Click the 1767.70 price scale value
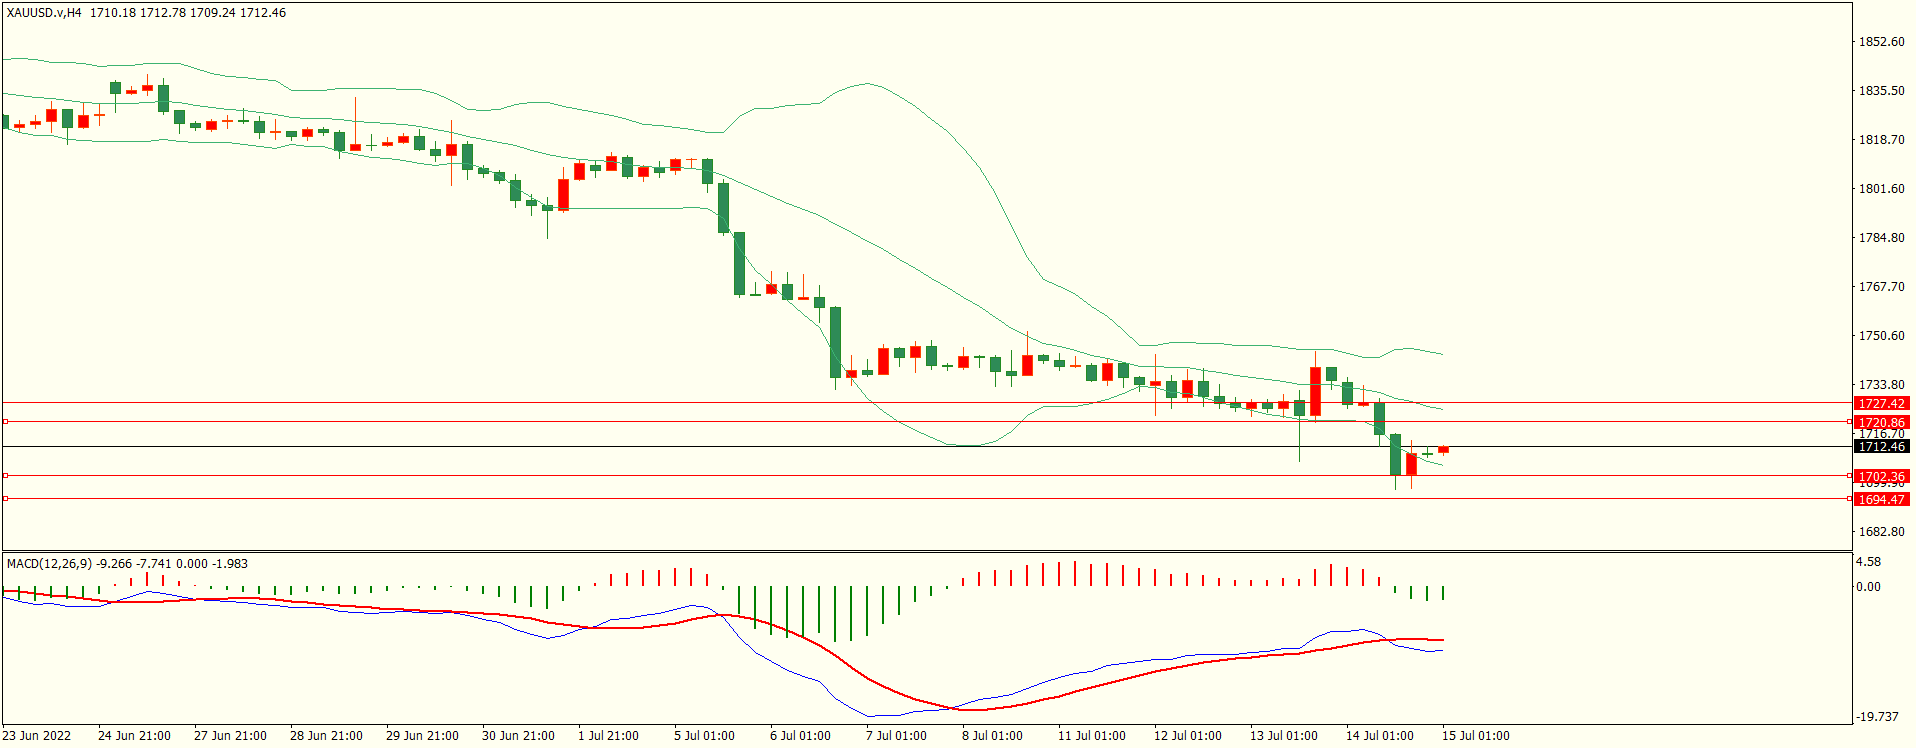Image resolution: width=1916 pixels, height=748 pixels. pos(1881,287)
